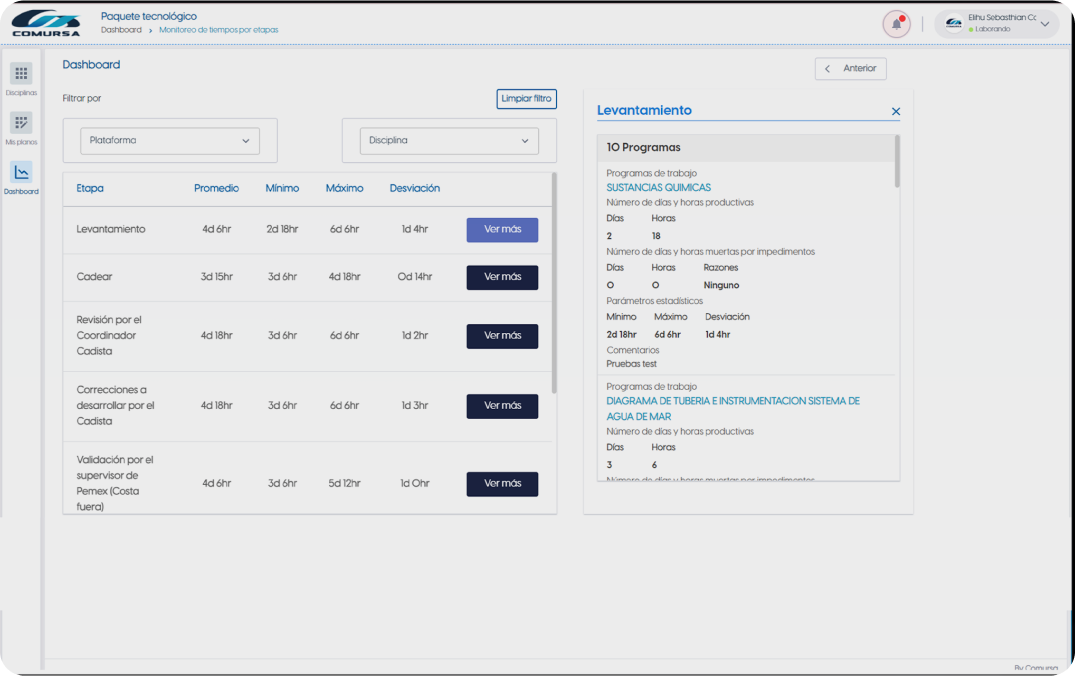Click the Comursa logo
1075x676 pixels.
tap(46, 23)
